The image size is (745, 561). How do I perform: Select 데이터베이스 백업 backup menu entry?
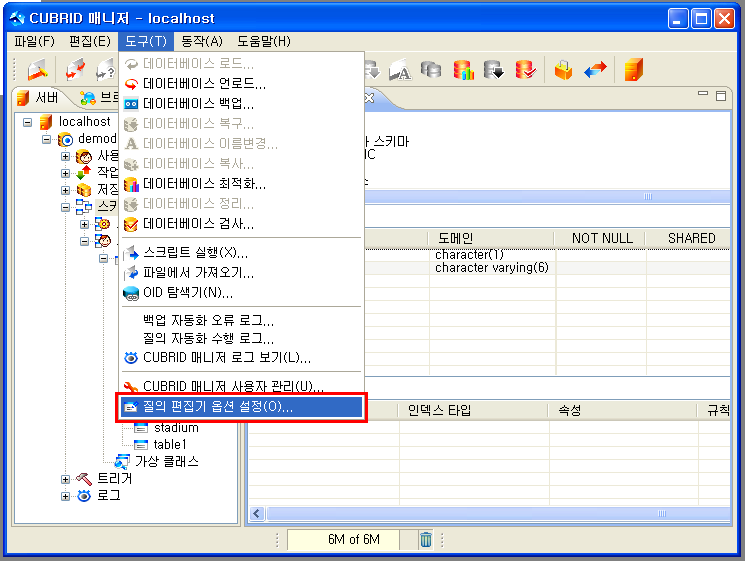[198, 103]
